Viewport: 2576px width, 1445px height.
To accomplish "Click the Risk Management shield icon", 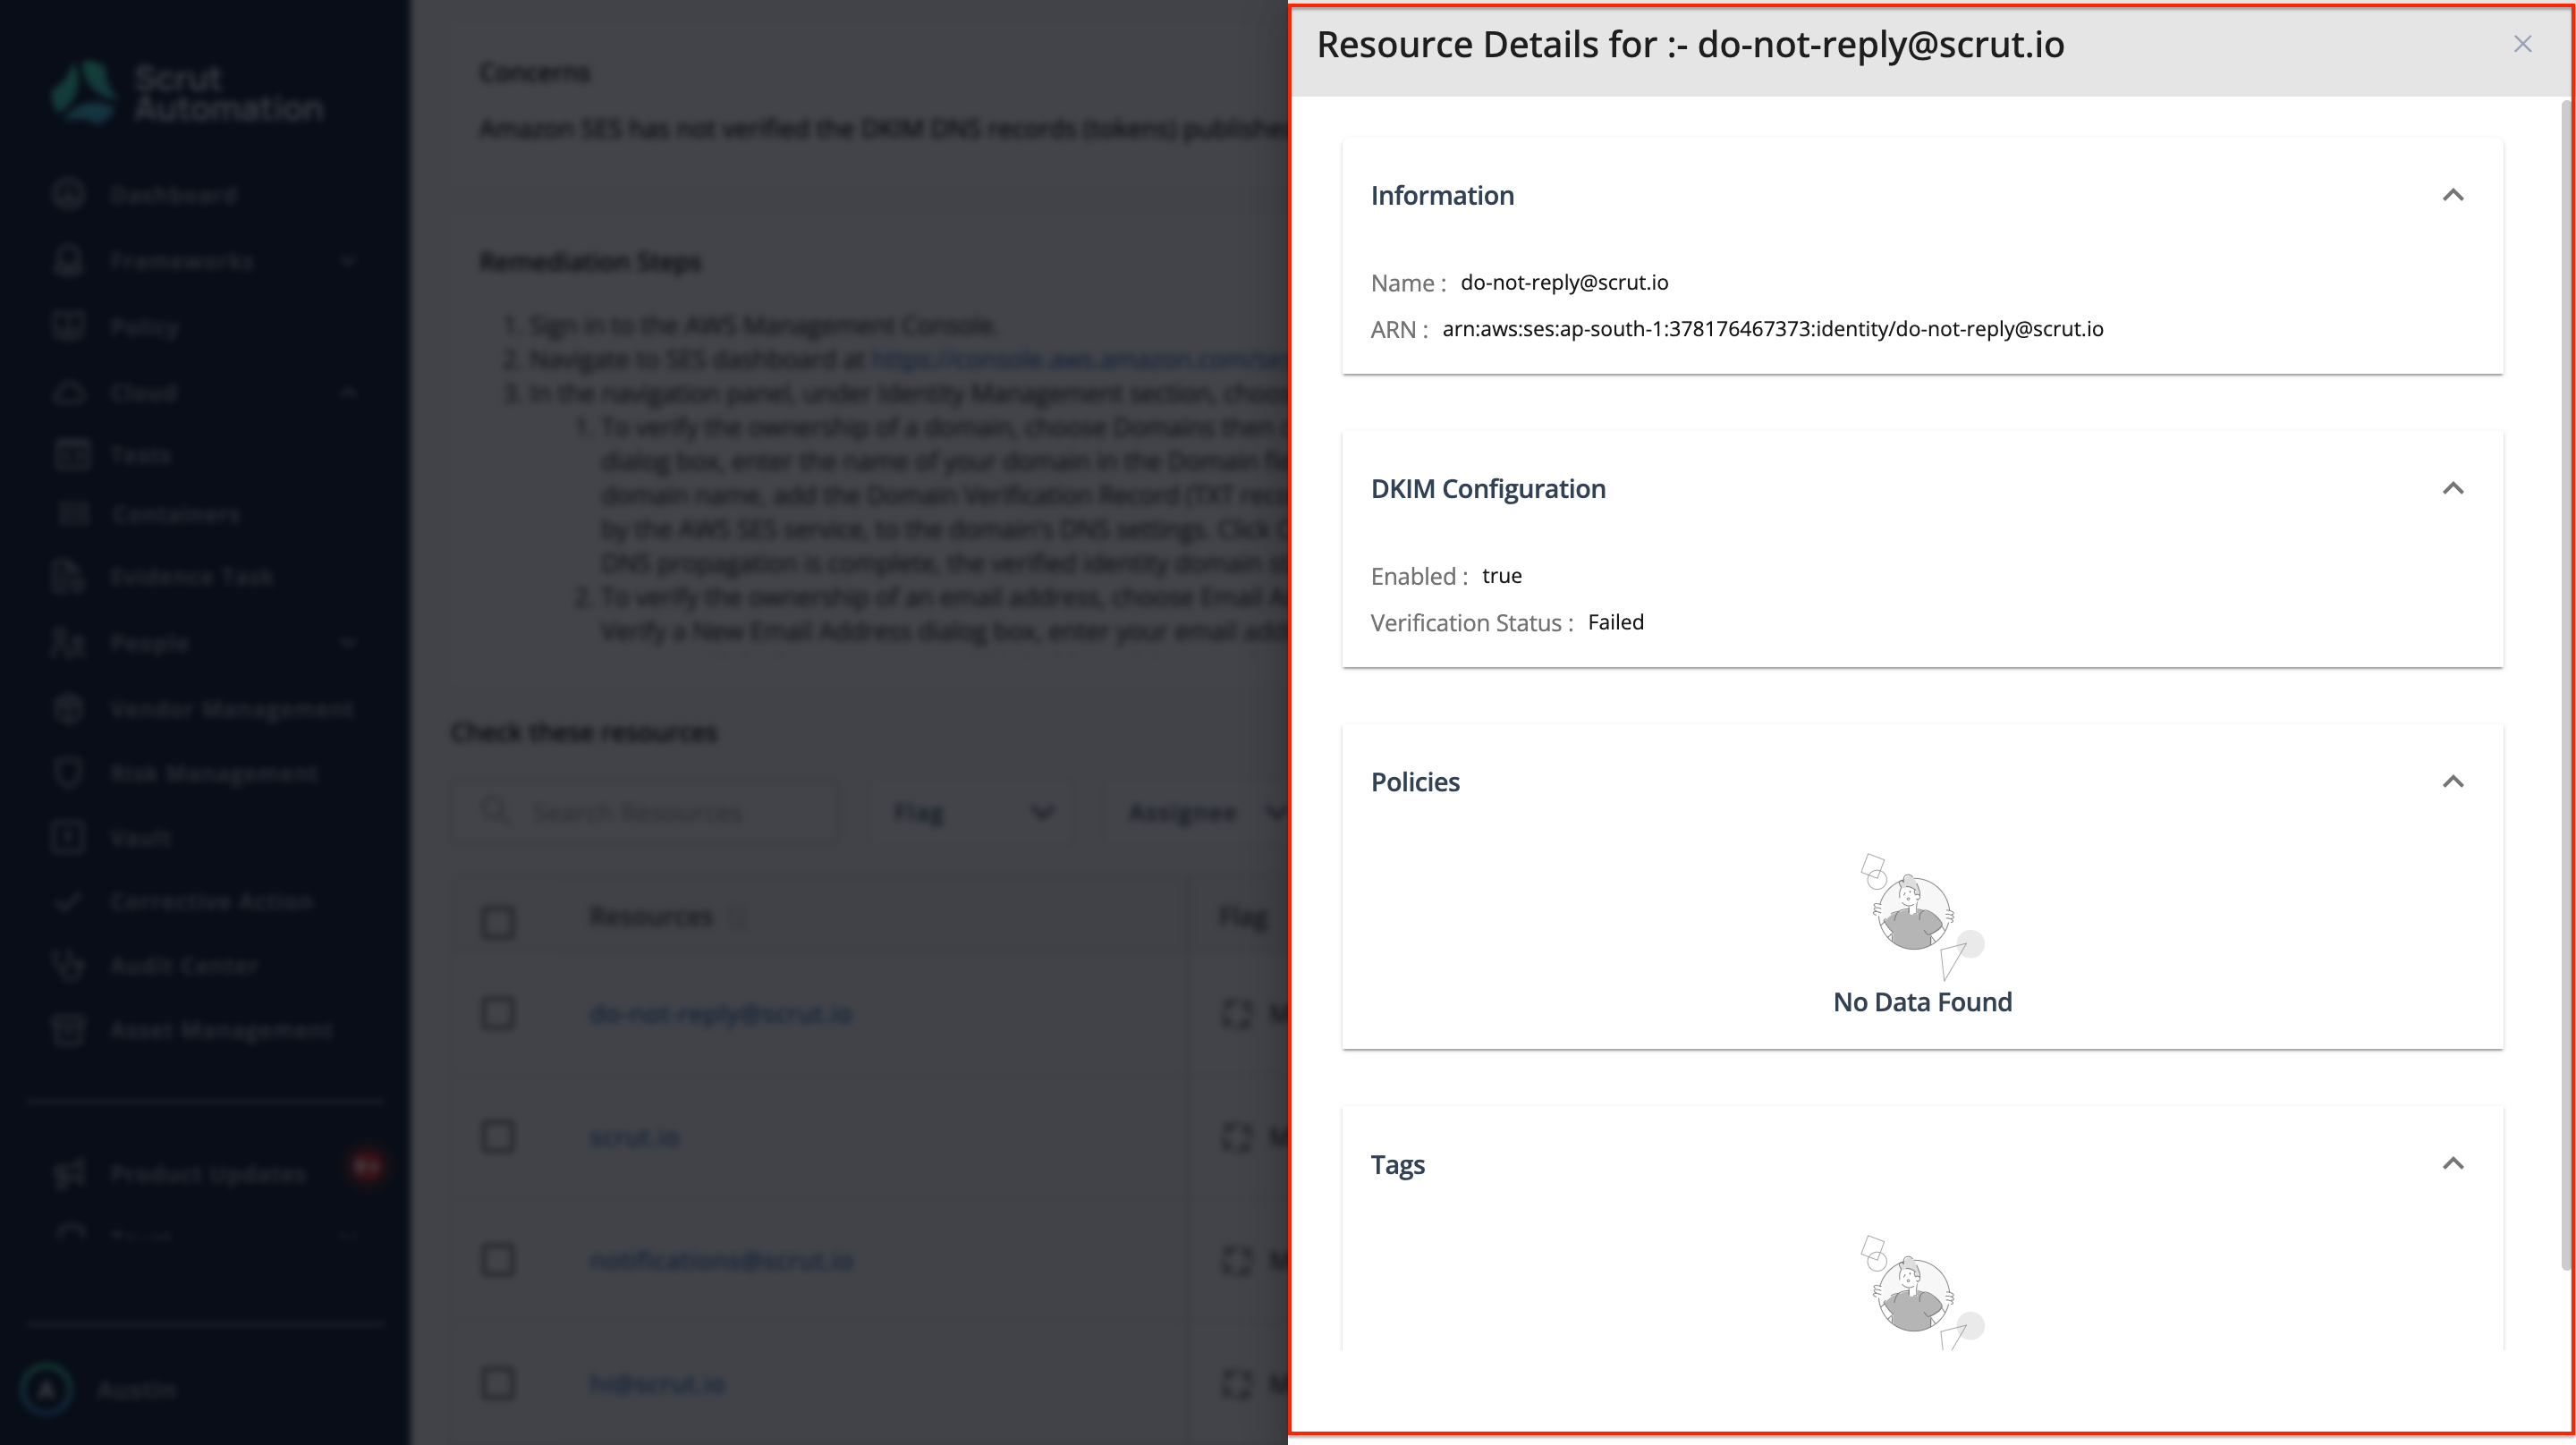I will click(x=69, y=773).
